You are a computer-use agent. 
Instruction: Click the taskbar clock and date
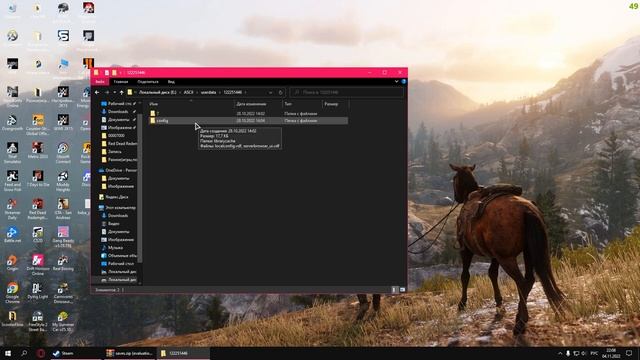pyautogui.click(x=611, y=353)
